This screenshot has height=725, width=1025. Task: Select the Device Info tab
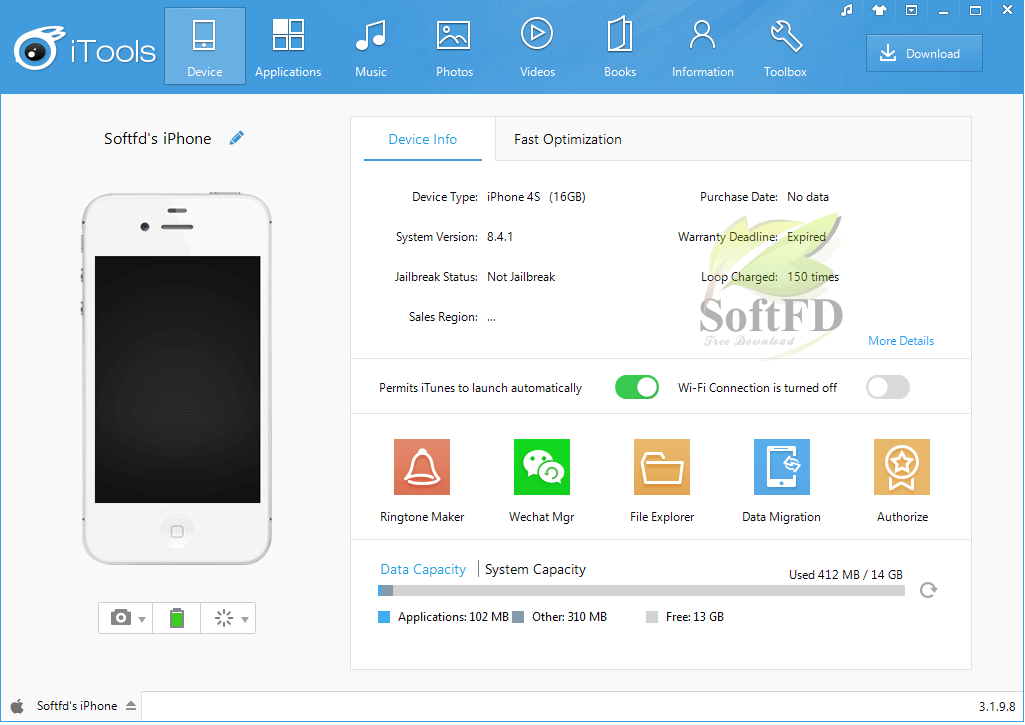point(423,139)
